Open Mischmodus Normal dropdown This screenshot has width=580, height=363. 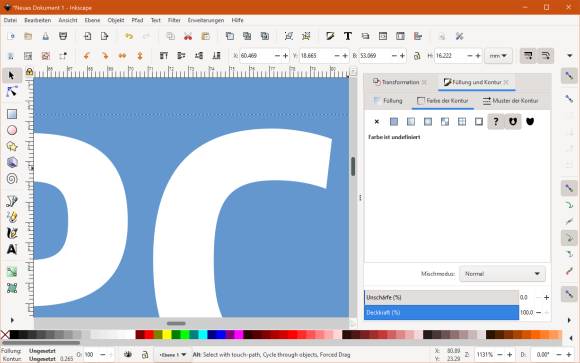click(x=502, y=274)
